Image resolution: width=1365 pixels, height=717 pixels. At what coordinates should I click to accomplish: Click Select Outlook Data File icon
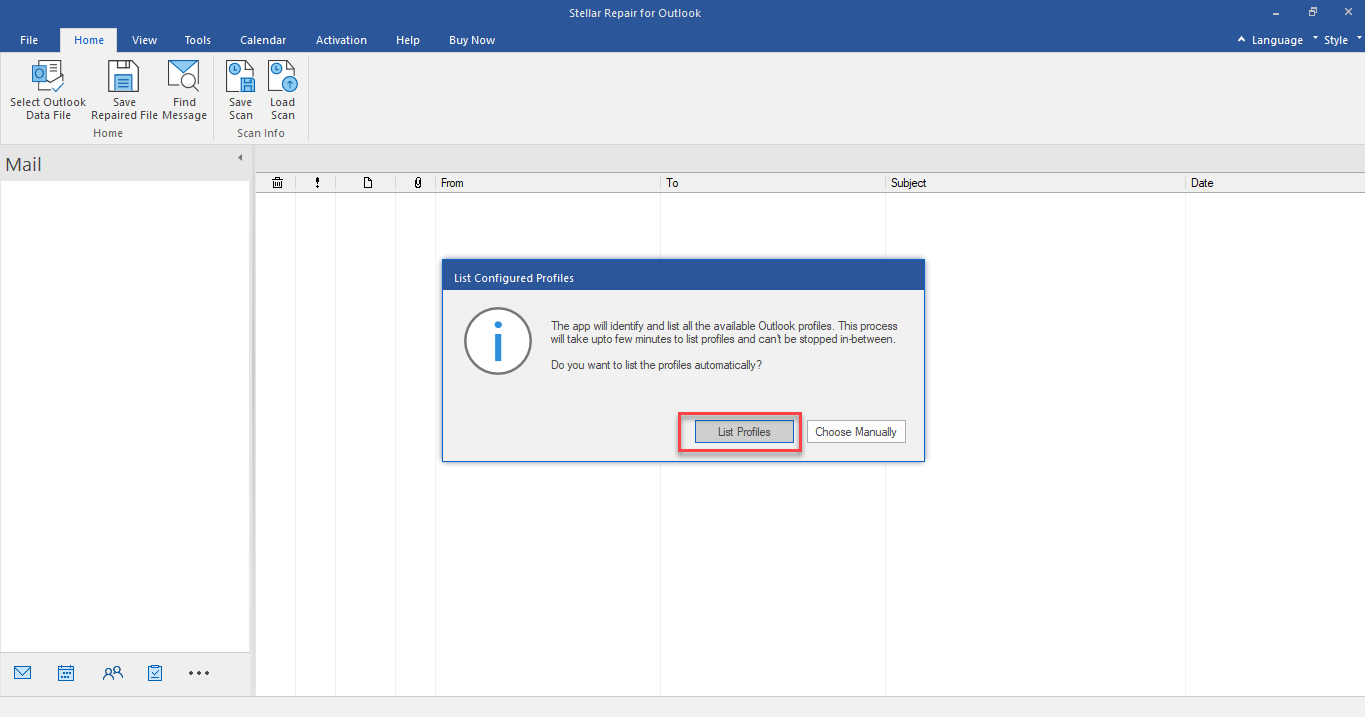48,77
